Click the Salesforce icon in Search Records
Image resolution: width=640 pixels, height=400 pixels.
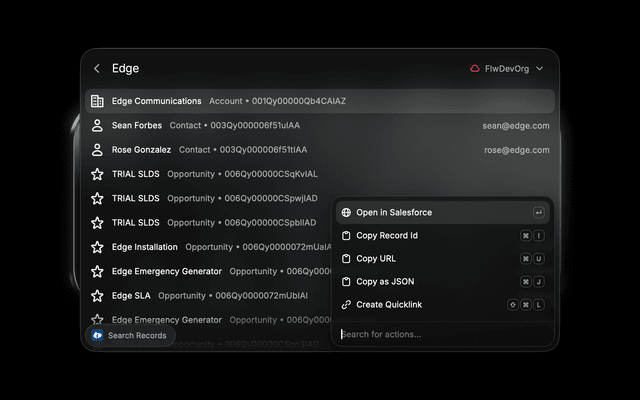pos(97,336)
